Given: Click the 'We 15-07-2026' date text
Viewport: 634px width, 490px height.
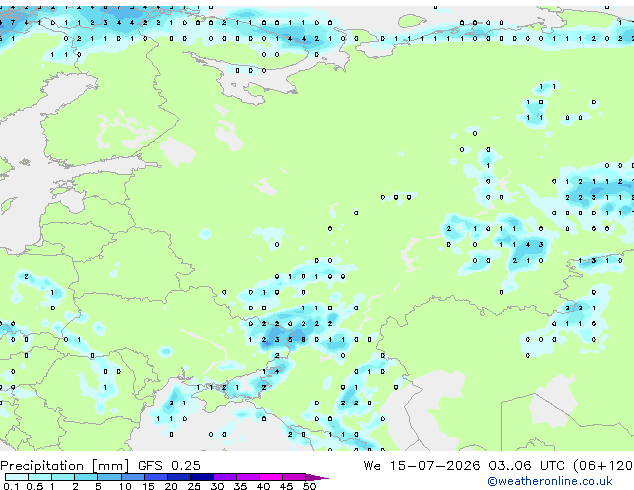Looking at the screenshot, I should (x=422, y=466).
